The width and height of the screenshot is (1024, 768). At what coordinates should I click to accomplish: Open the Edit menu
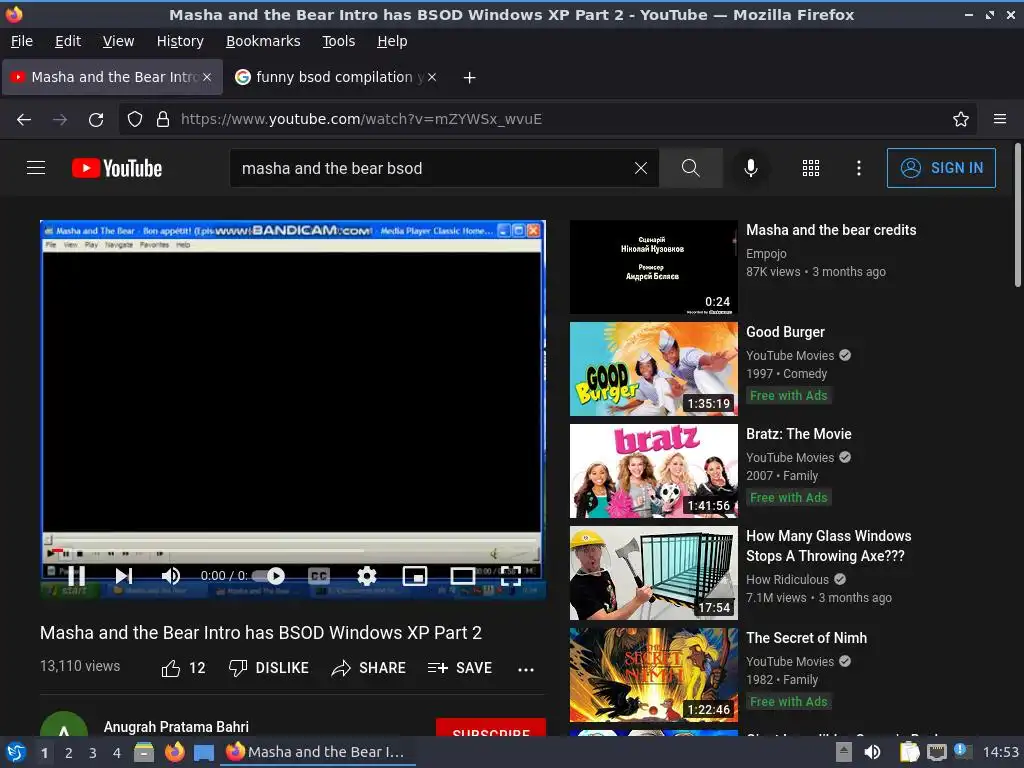[x=68, y=41]
